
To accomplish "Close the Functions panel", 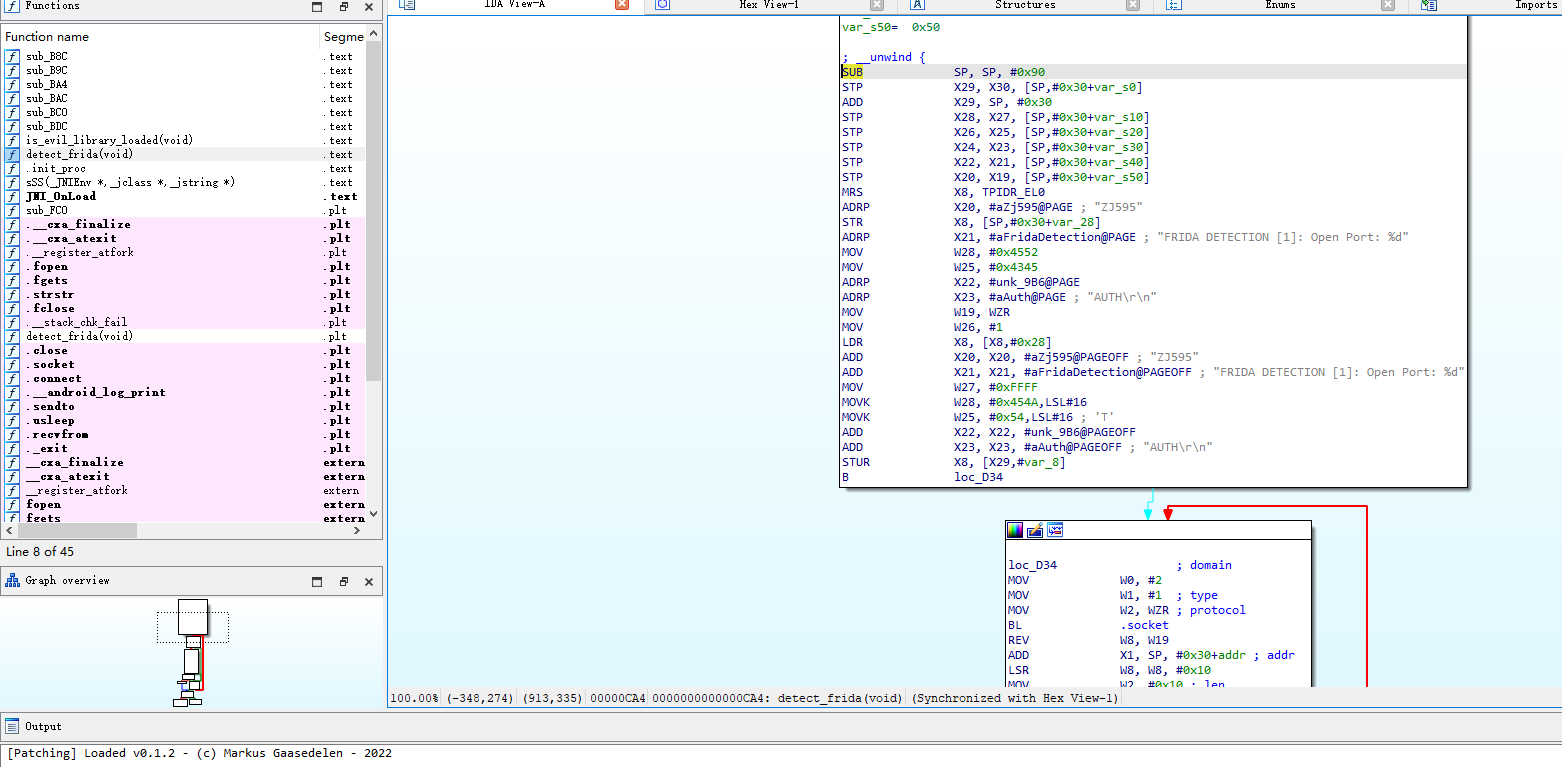I will (x=369, y=7).
